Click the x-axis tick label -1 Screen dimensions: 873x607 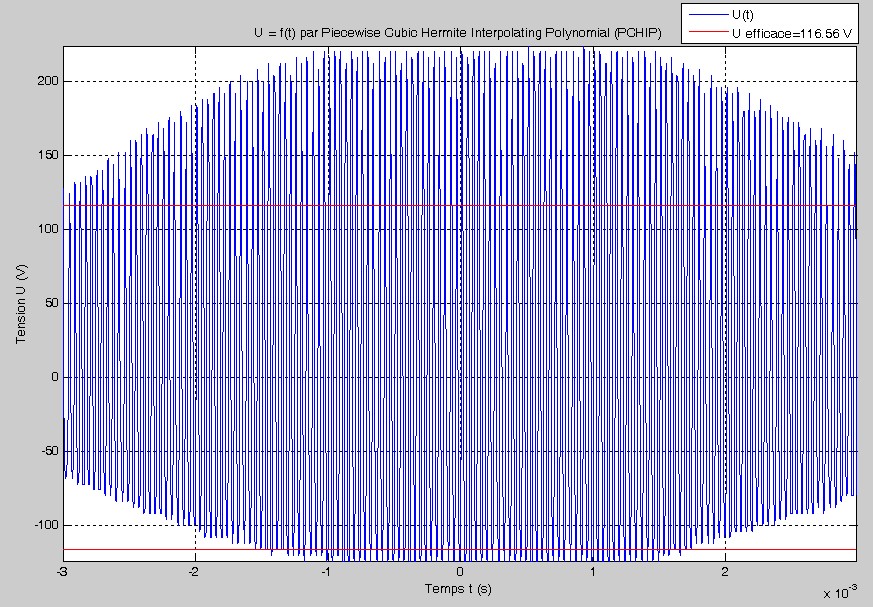327,572
